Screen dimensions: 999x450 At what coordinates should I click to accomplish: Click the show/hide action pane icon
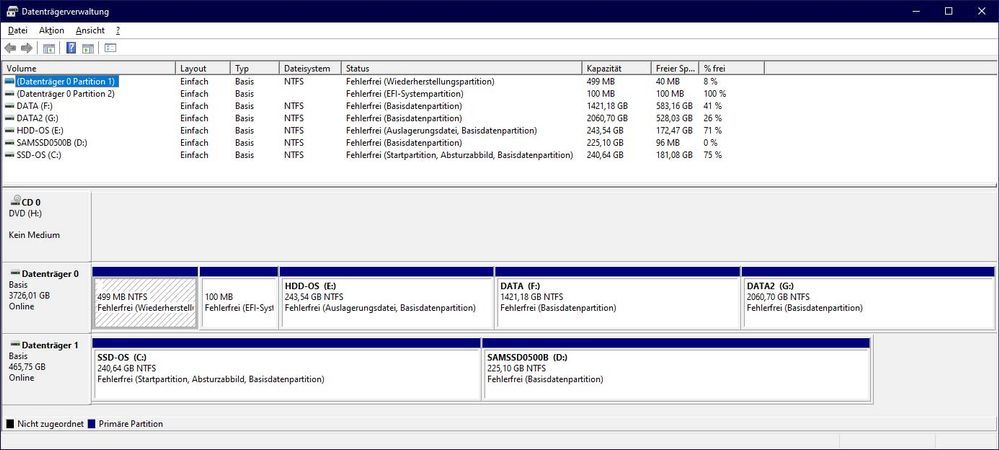[88, 47]
